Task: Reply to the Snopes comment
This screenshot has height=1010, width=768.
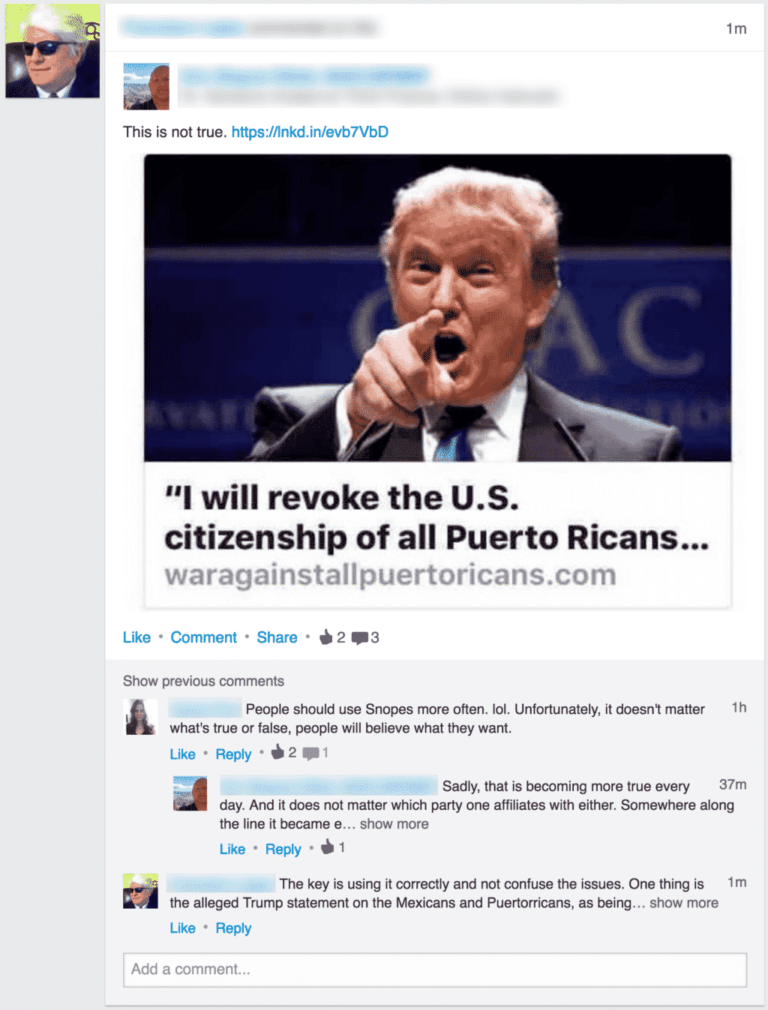Action: 233,754
